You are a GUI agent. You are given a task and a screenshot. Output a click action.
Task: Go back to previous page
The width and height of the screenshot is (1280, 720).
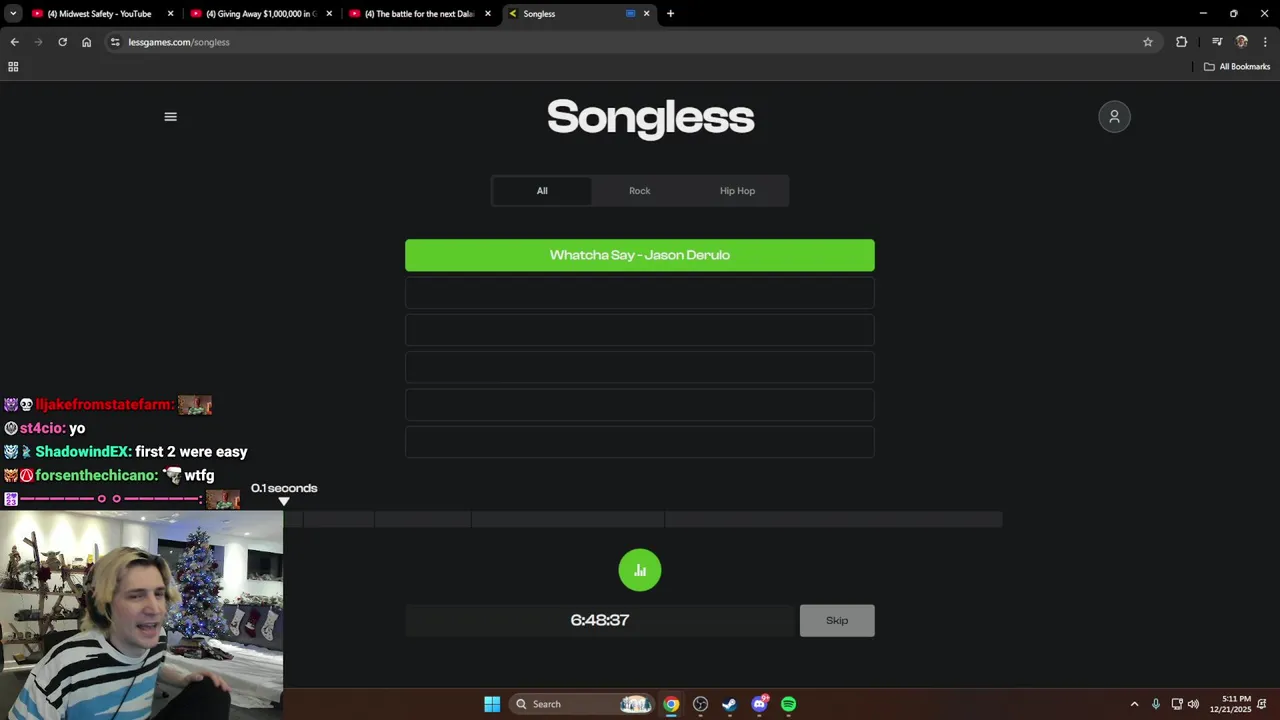(x=14, y=42)
